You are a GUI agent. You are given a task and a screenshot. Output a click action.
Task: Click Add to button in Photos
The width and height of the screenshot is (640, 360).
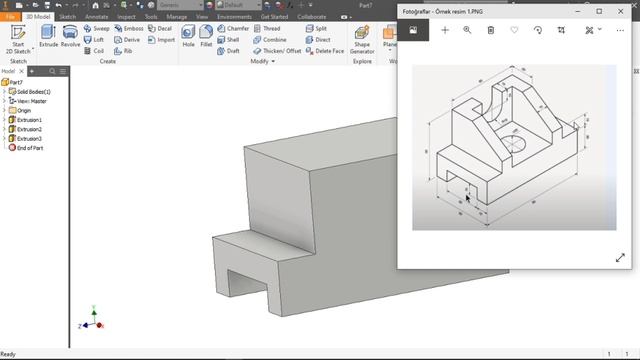click(445, 30)
